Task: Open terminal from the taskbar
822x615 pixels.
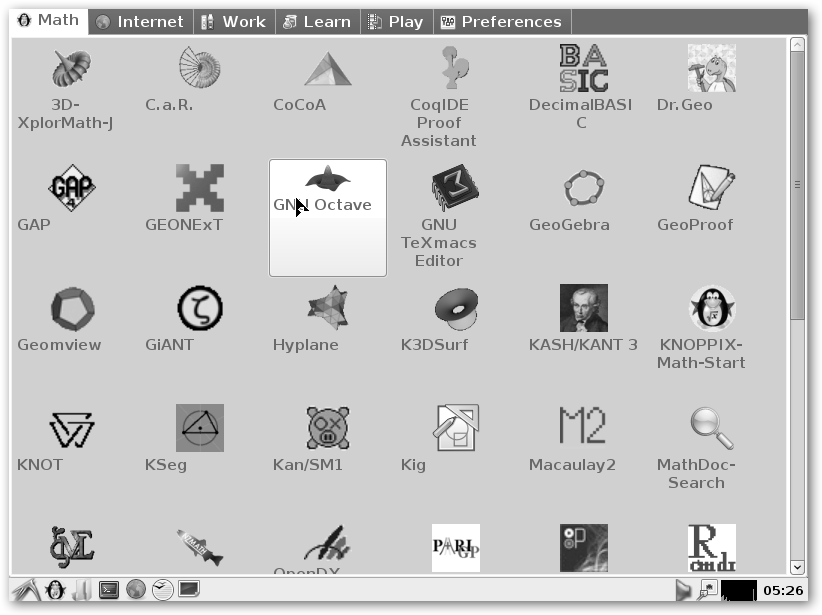Action: 109,590
